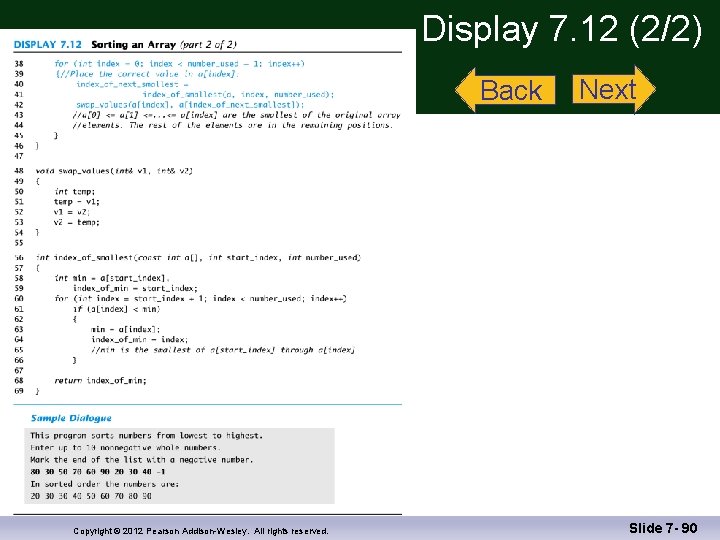Click 'if (a[index] < min)' on line 61
This screenshot has width=720, height=540.
pyautogui.click(x=117, y=309)
